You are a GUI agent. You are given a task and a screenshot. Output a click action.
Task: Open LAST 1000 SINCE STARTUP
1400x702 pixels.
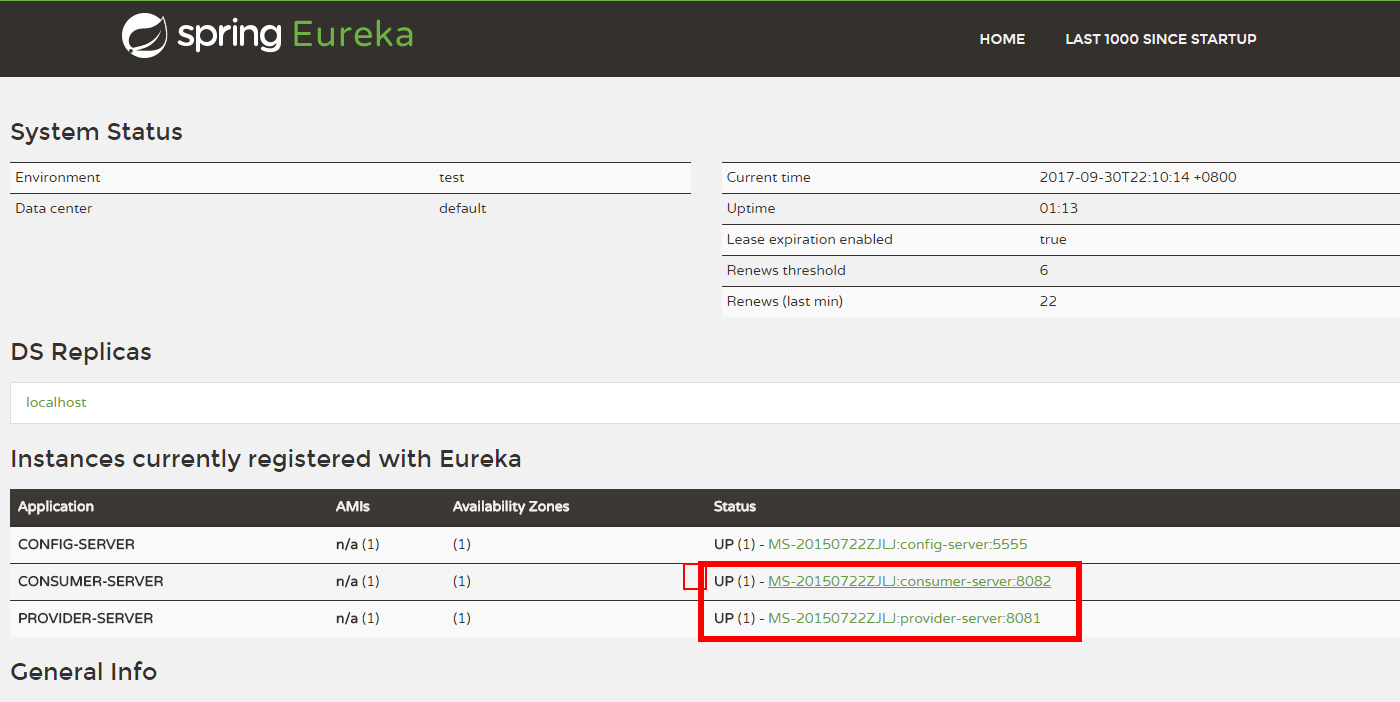tap(1160, 39)
